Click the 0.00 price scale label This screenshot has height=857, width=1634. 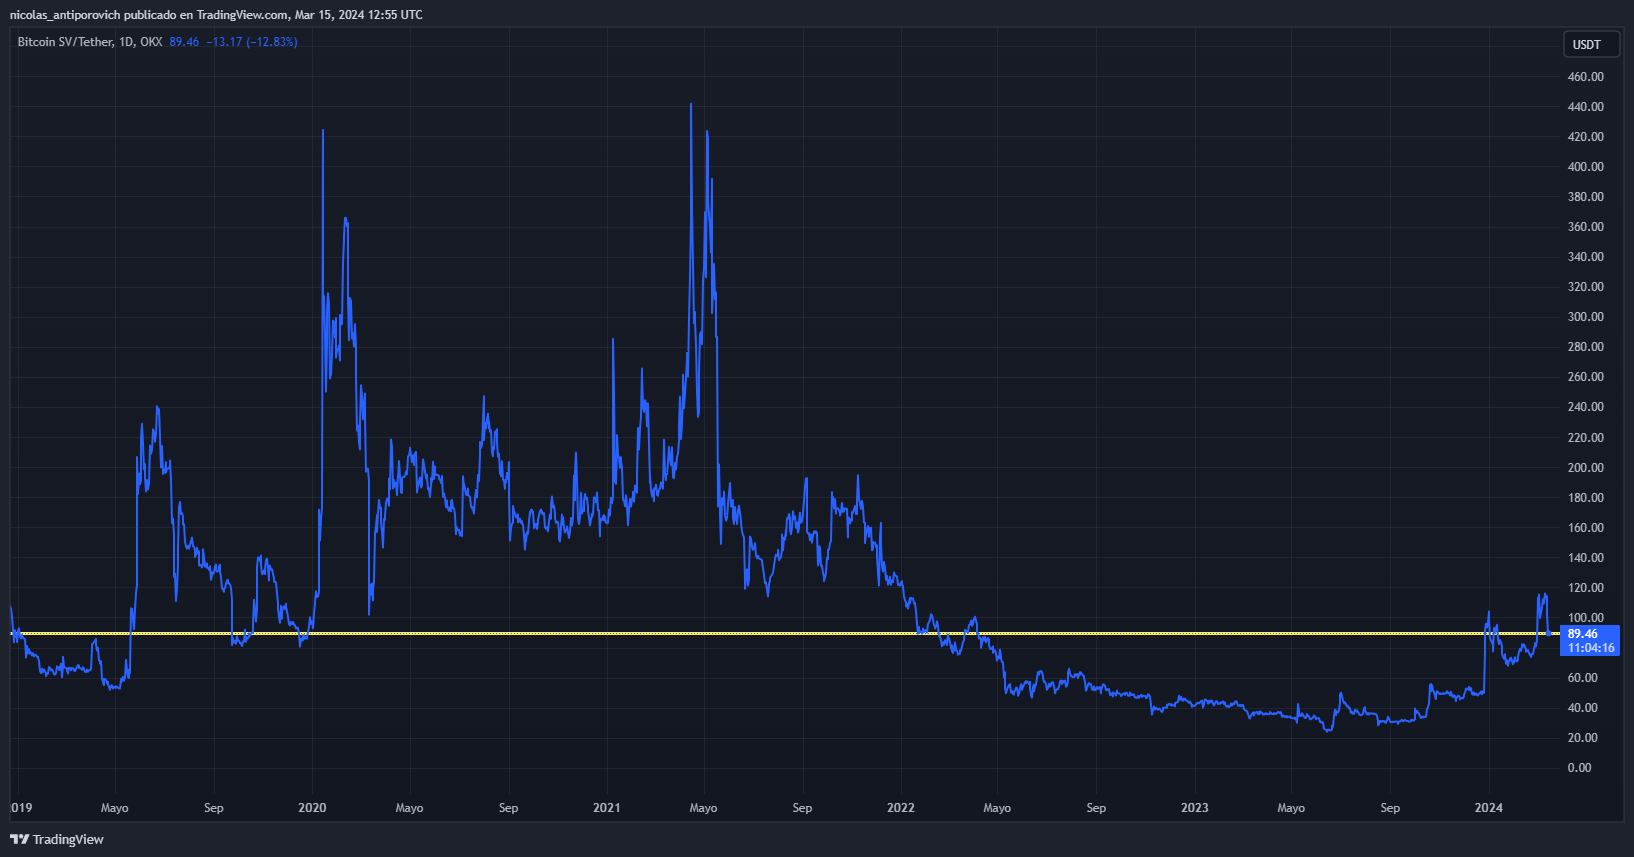pos(1579,768)
